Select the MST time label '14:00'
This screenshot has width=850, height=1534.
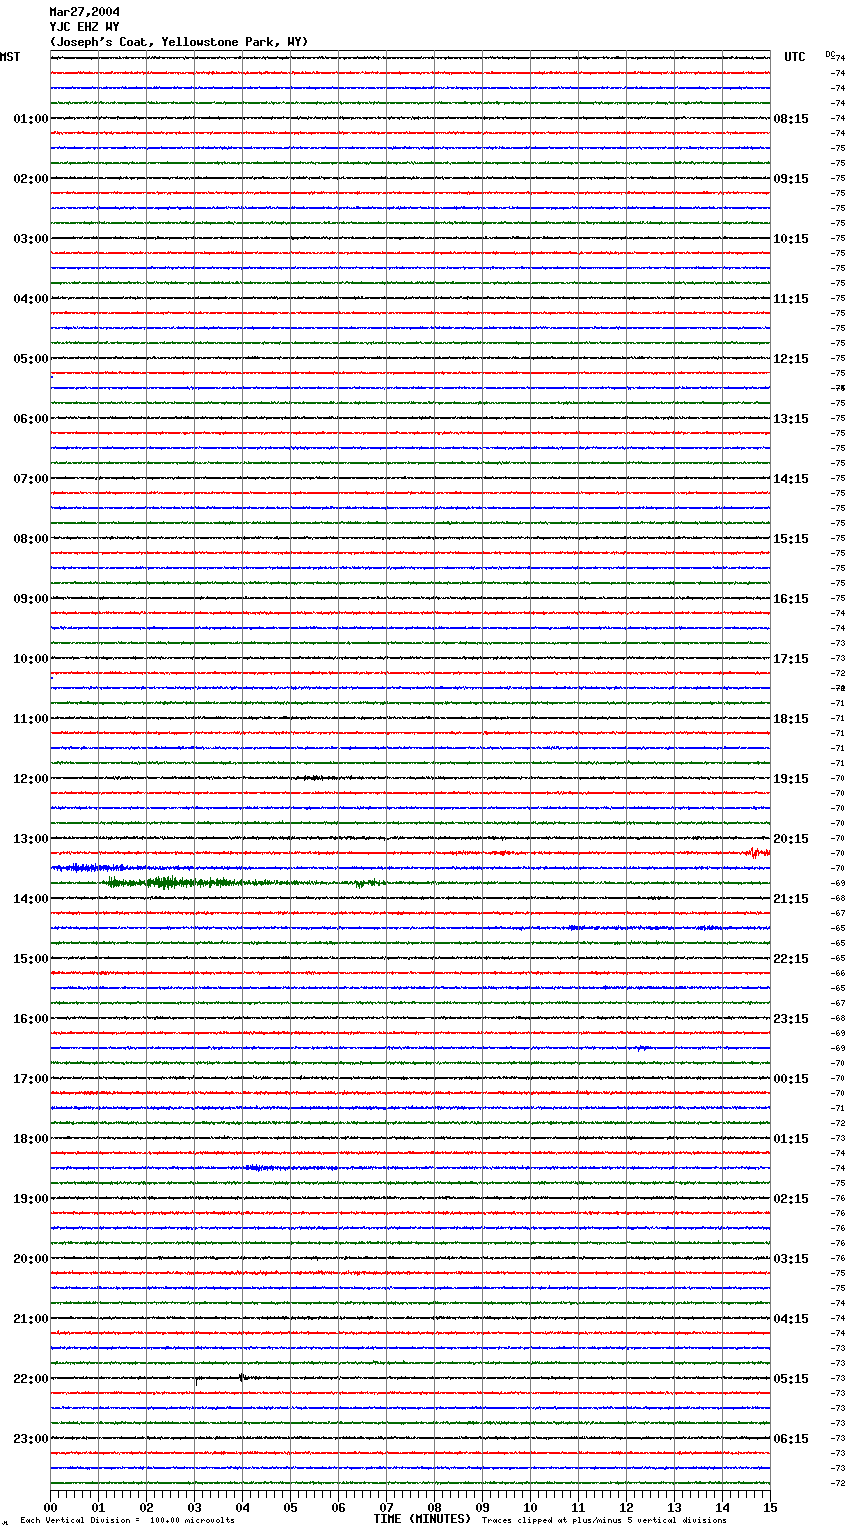pyautogui.click(x=31, y=899)
